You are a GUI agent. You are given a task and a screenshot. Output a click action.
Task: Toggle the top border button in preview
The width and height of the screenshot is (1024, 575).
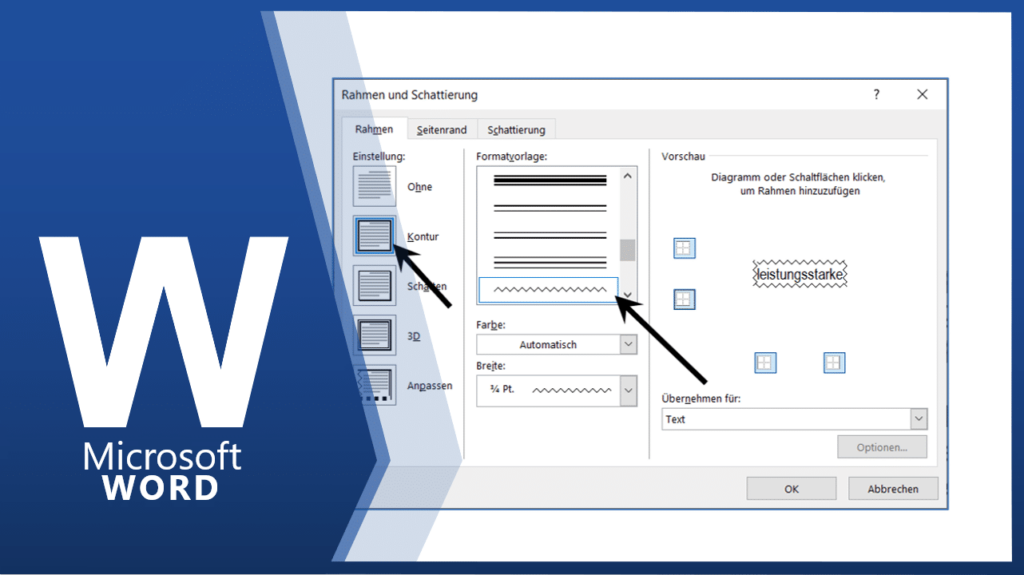(684, 248)
